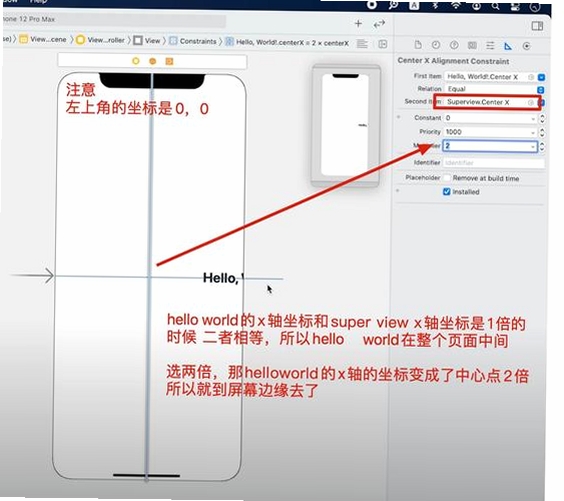Open the Connections inspector tab

[527, 46]
